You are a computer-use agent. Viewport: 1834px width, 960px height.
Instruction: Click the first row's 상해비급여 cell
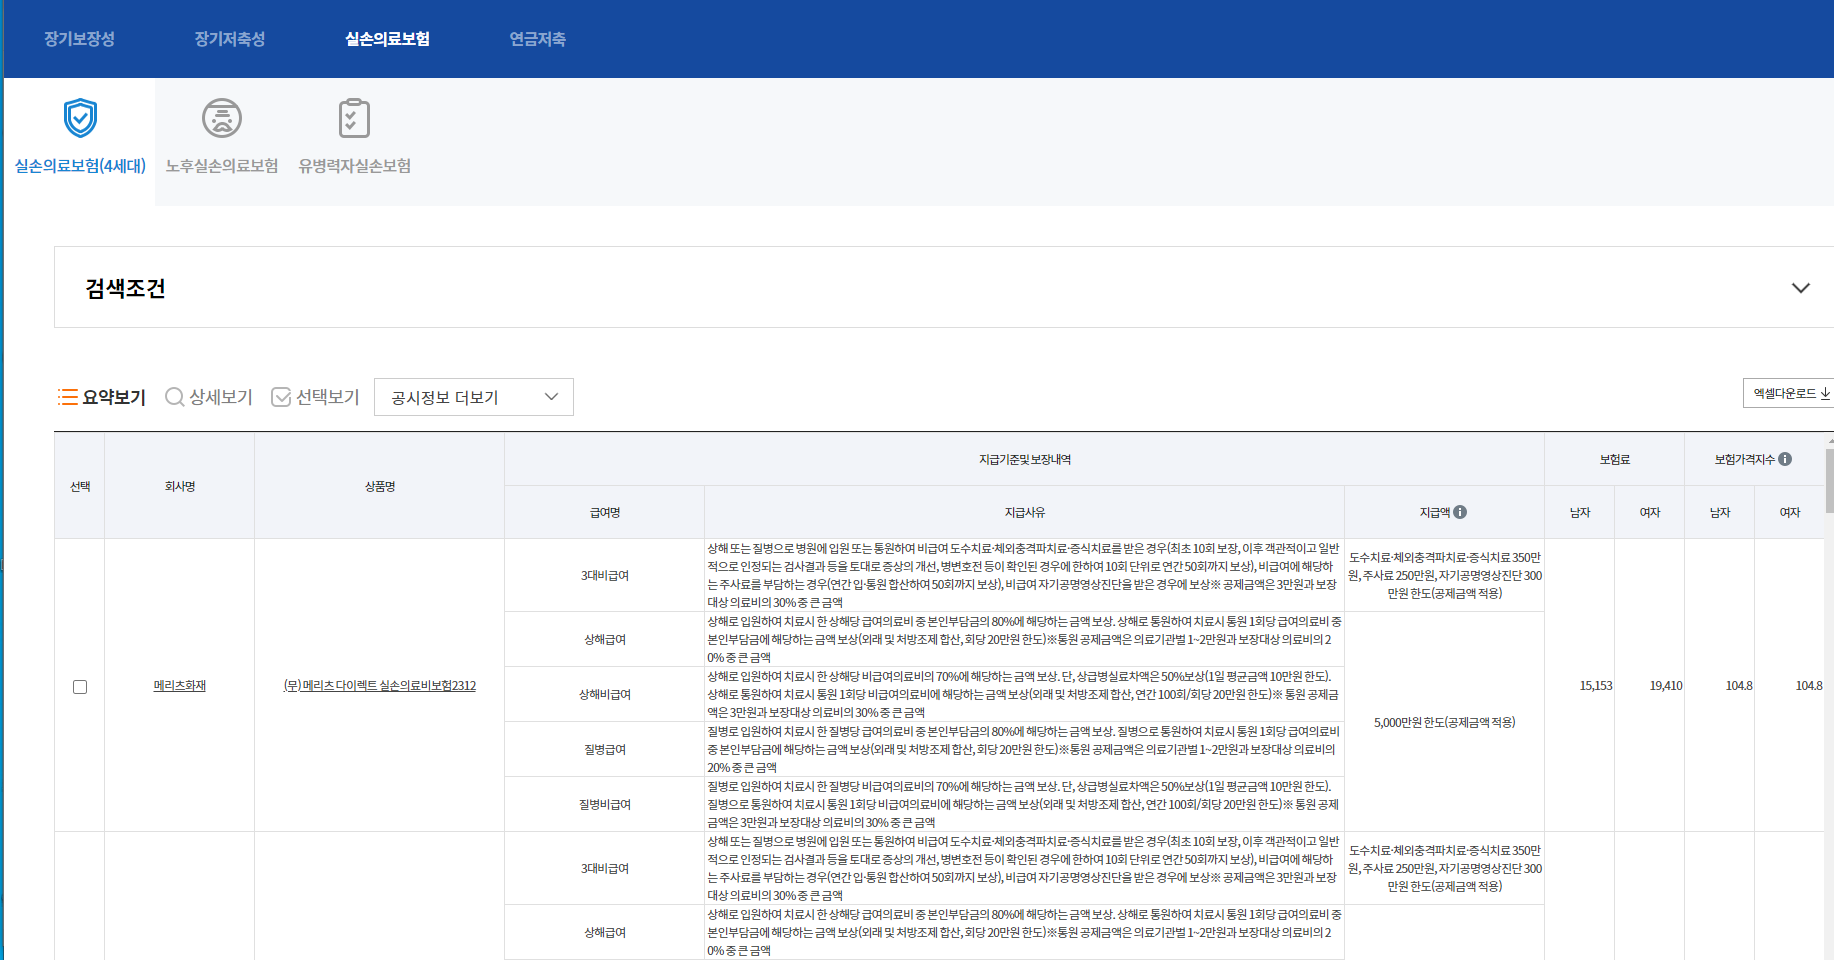tap(605, 695)
